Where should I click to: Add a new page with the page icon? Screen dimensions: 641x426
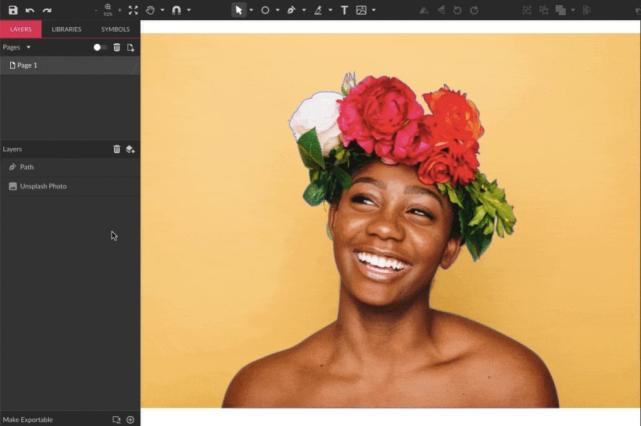(130, 47)
